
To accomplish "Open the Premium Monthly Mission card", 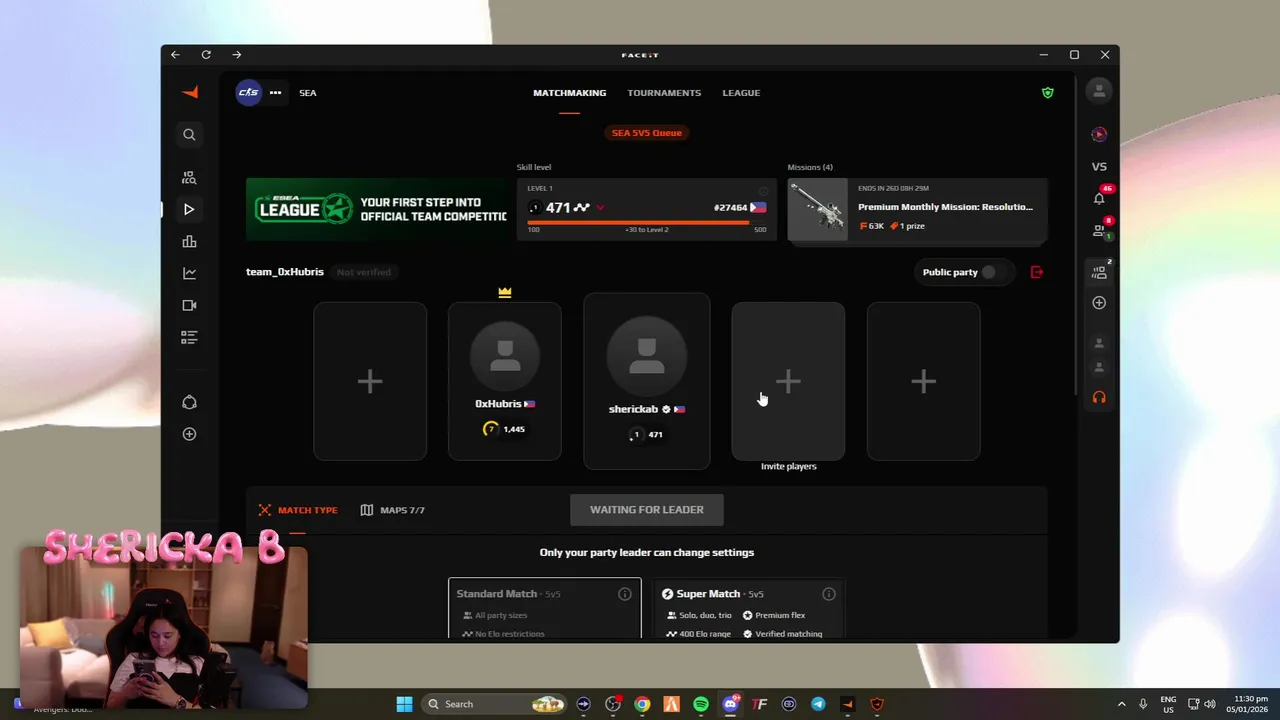I will click(x=918, y=210).
